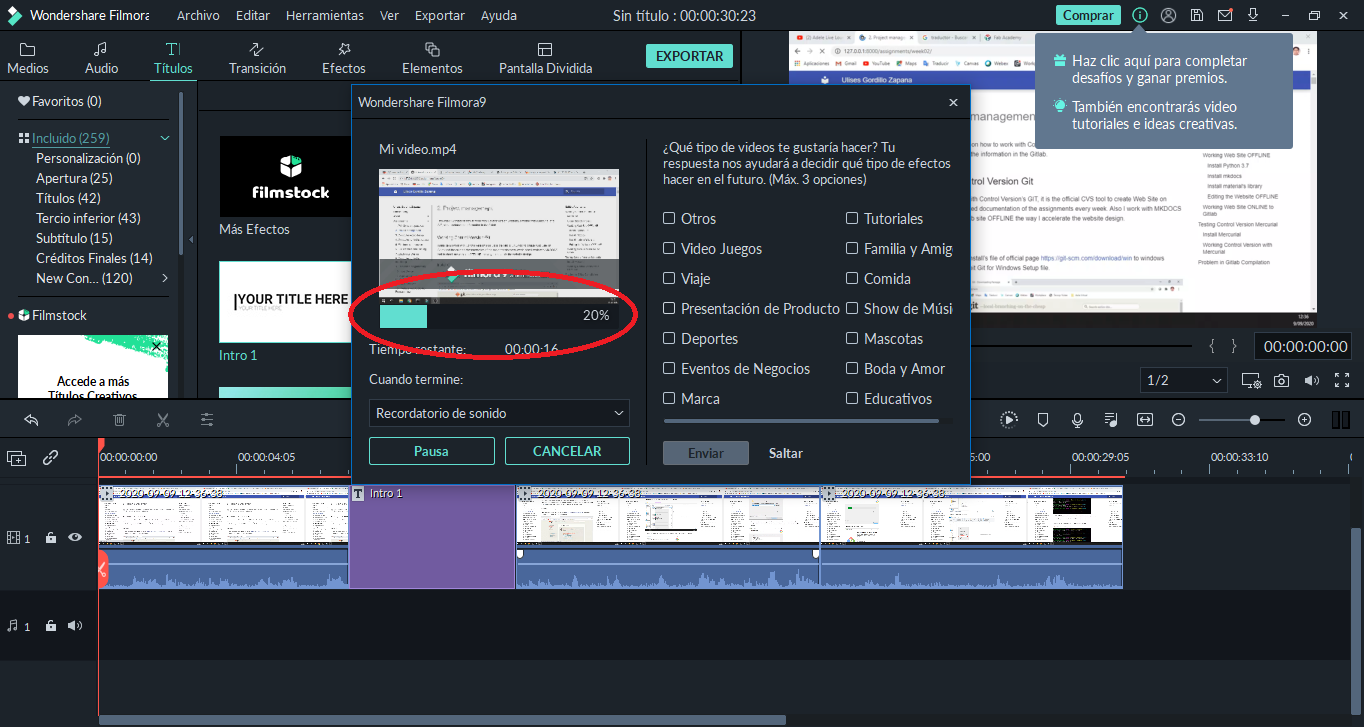Click the export progress bar

point(499,315)
